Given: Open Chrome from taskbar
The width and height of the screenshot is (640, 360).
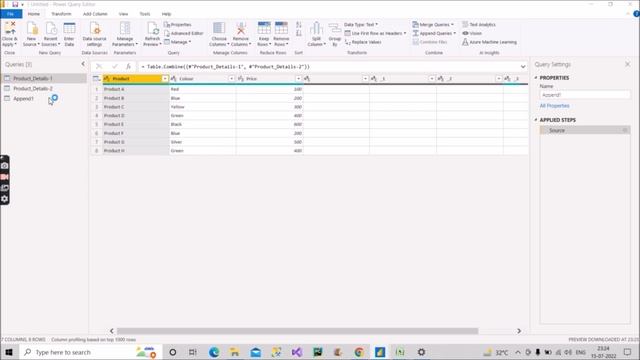Looking at the screenshot, I should (359, 352).
